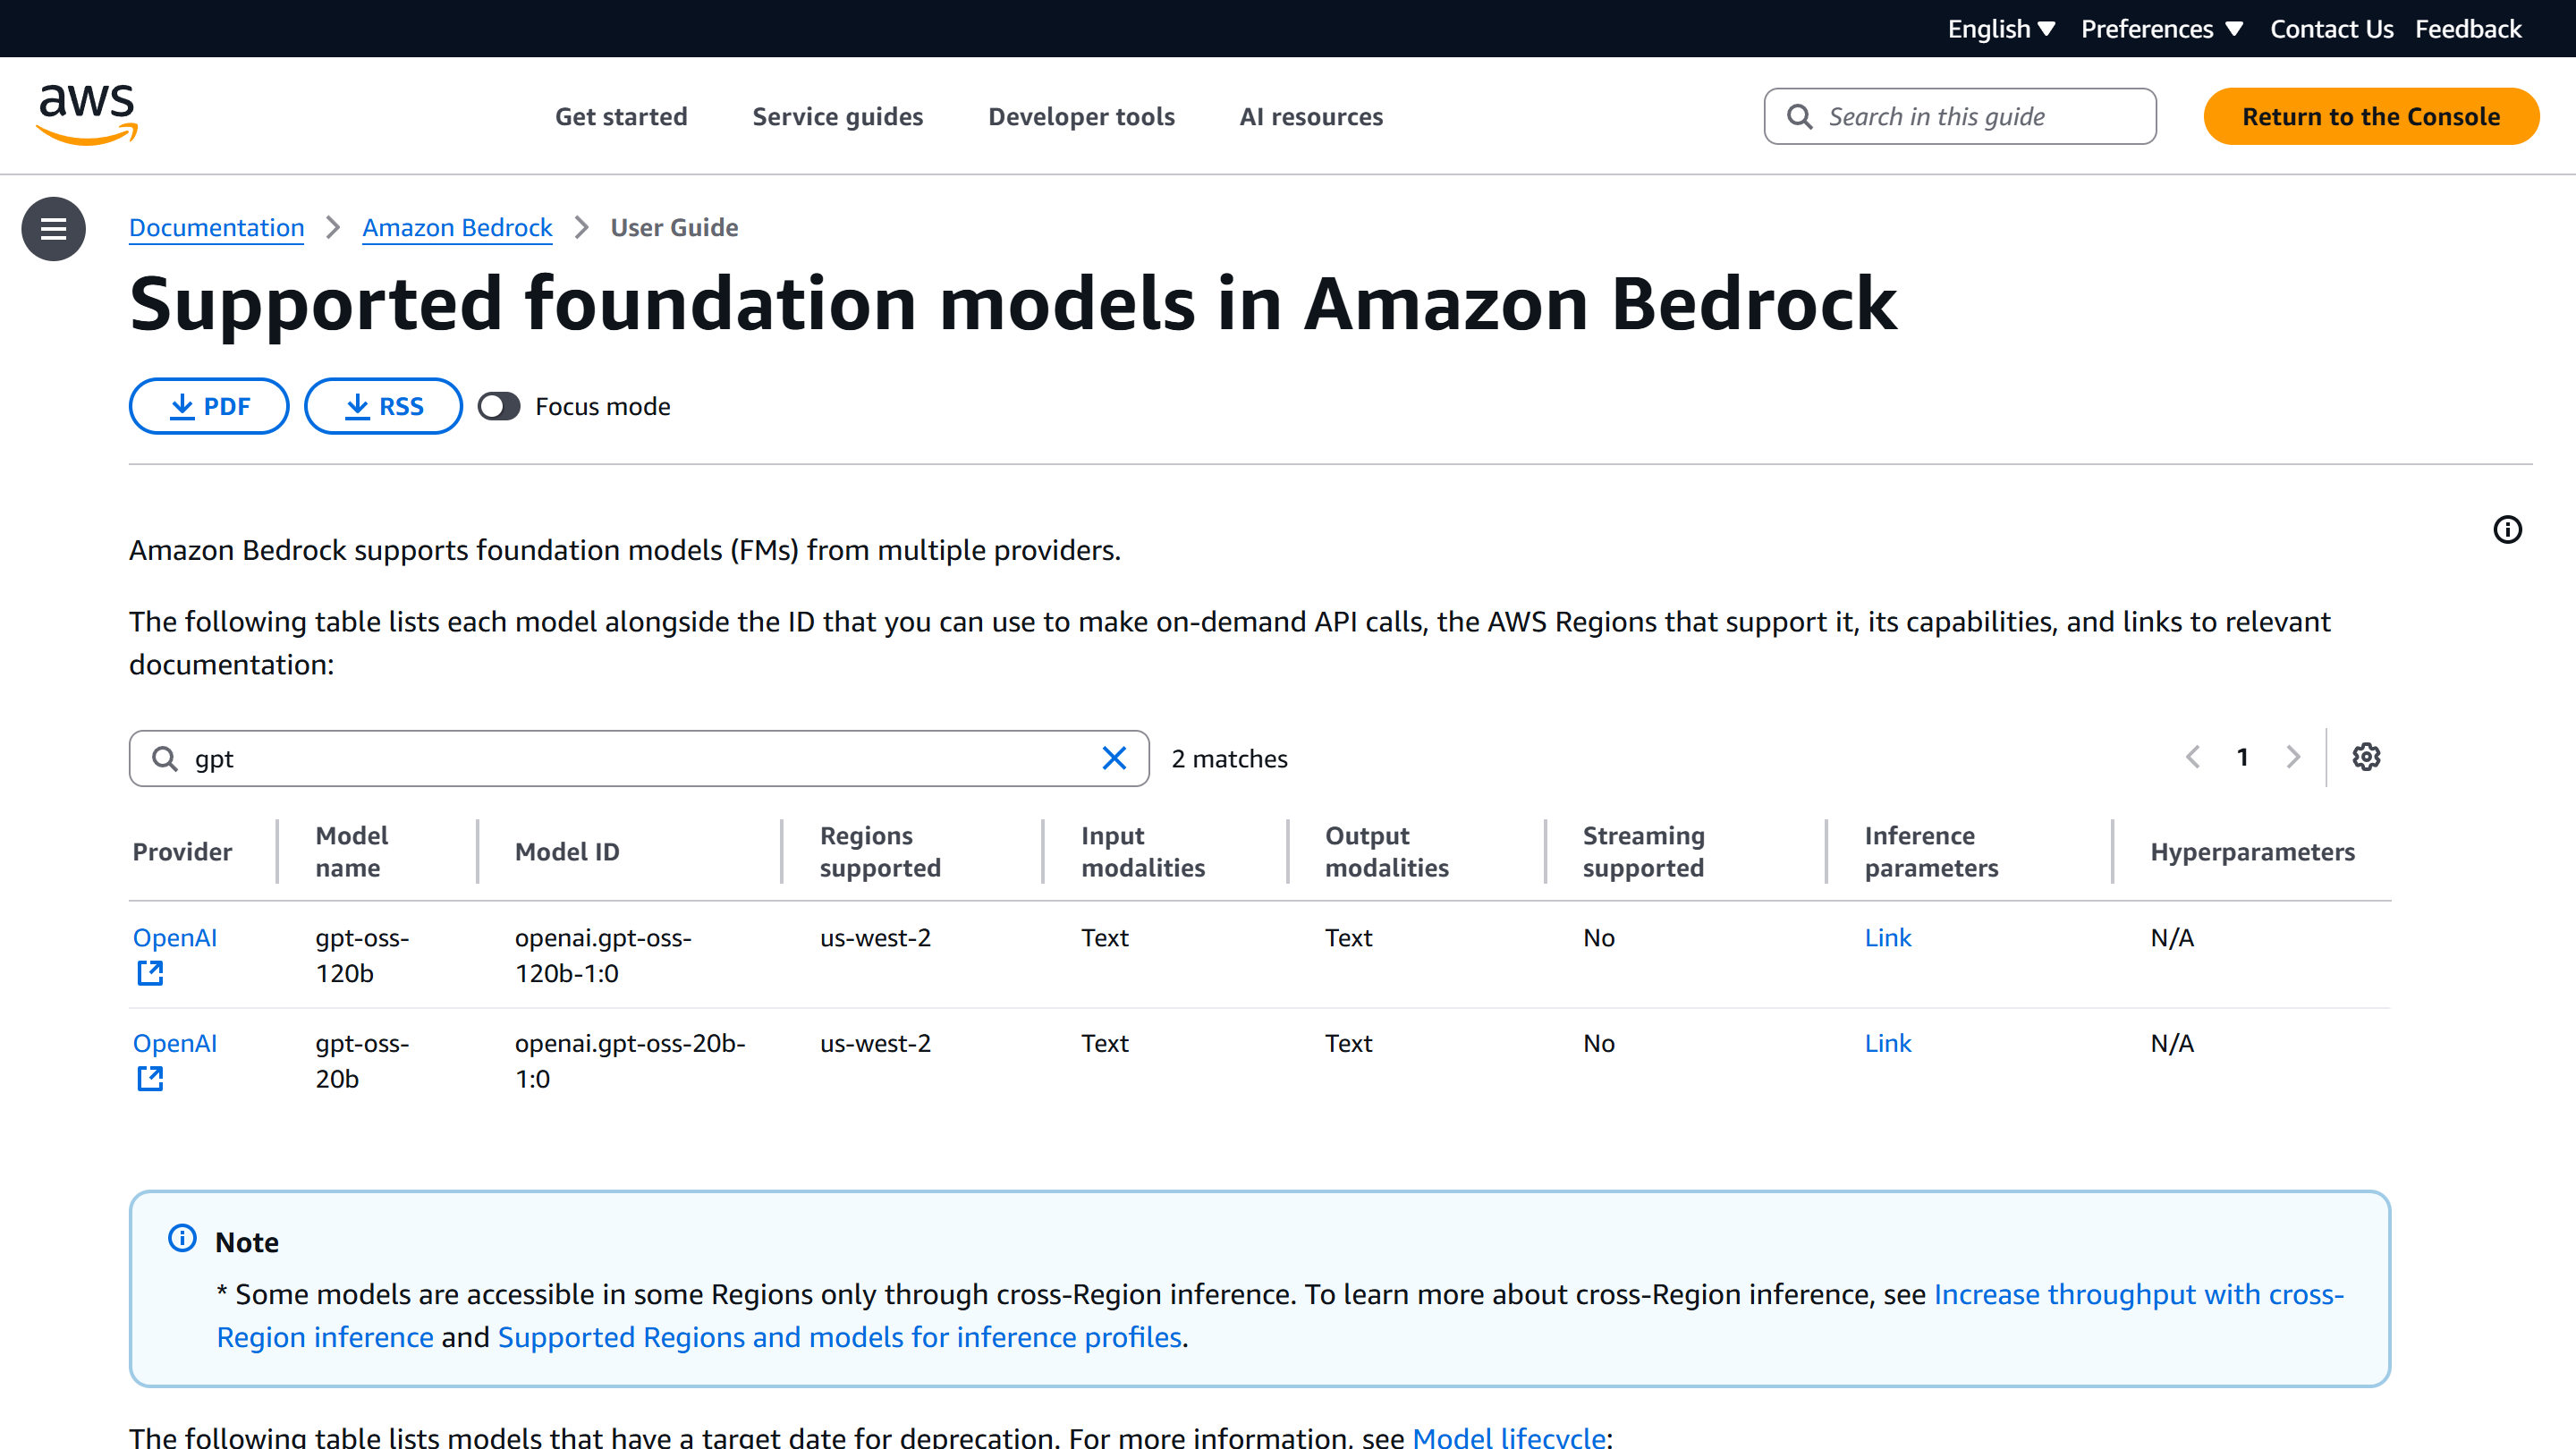Open OpenAI external link icon for gpt-oss-120b
The height and width of the screenshot is (1449, 2576).
tap(150, 973)
